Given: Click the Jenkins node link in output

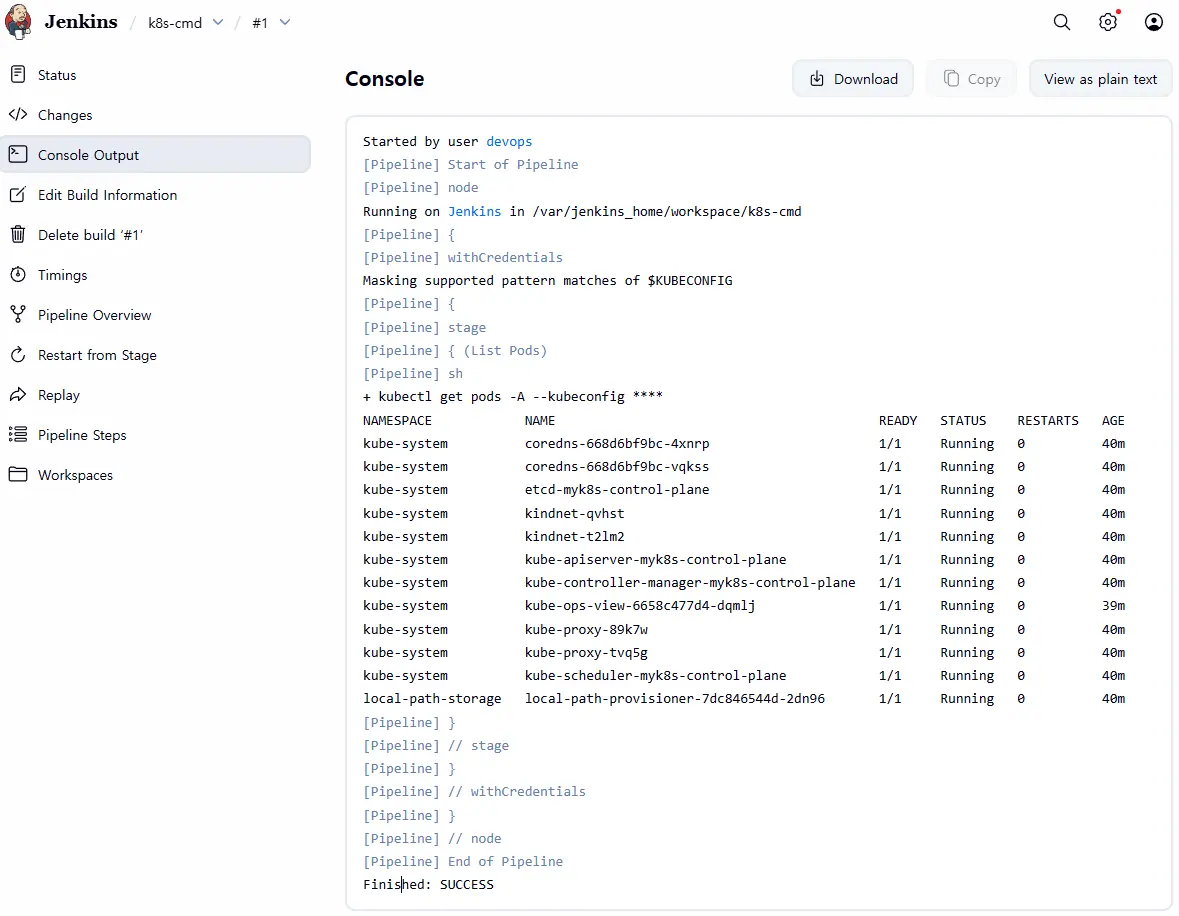Looking at the screenshot, I should [474, 211].
